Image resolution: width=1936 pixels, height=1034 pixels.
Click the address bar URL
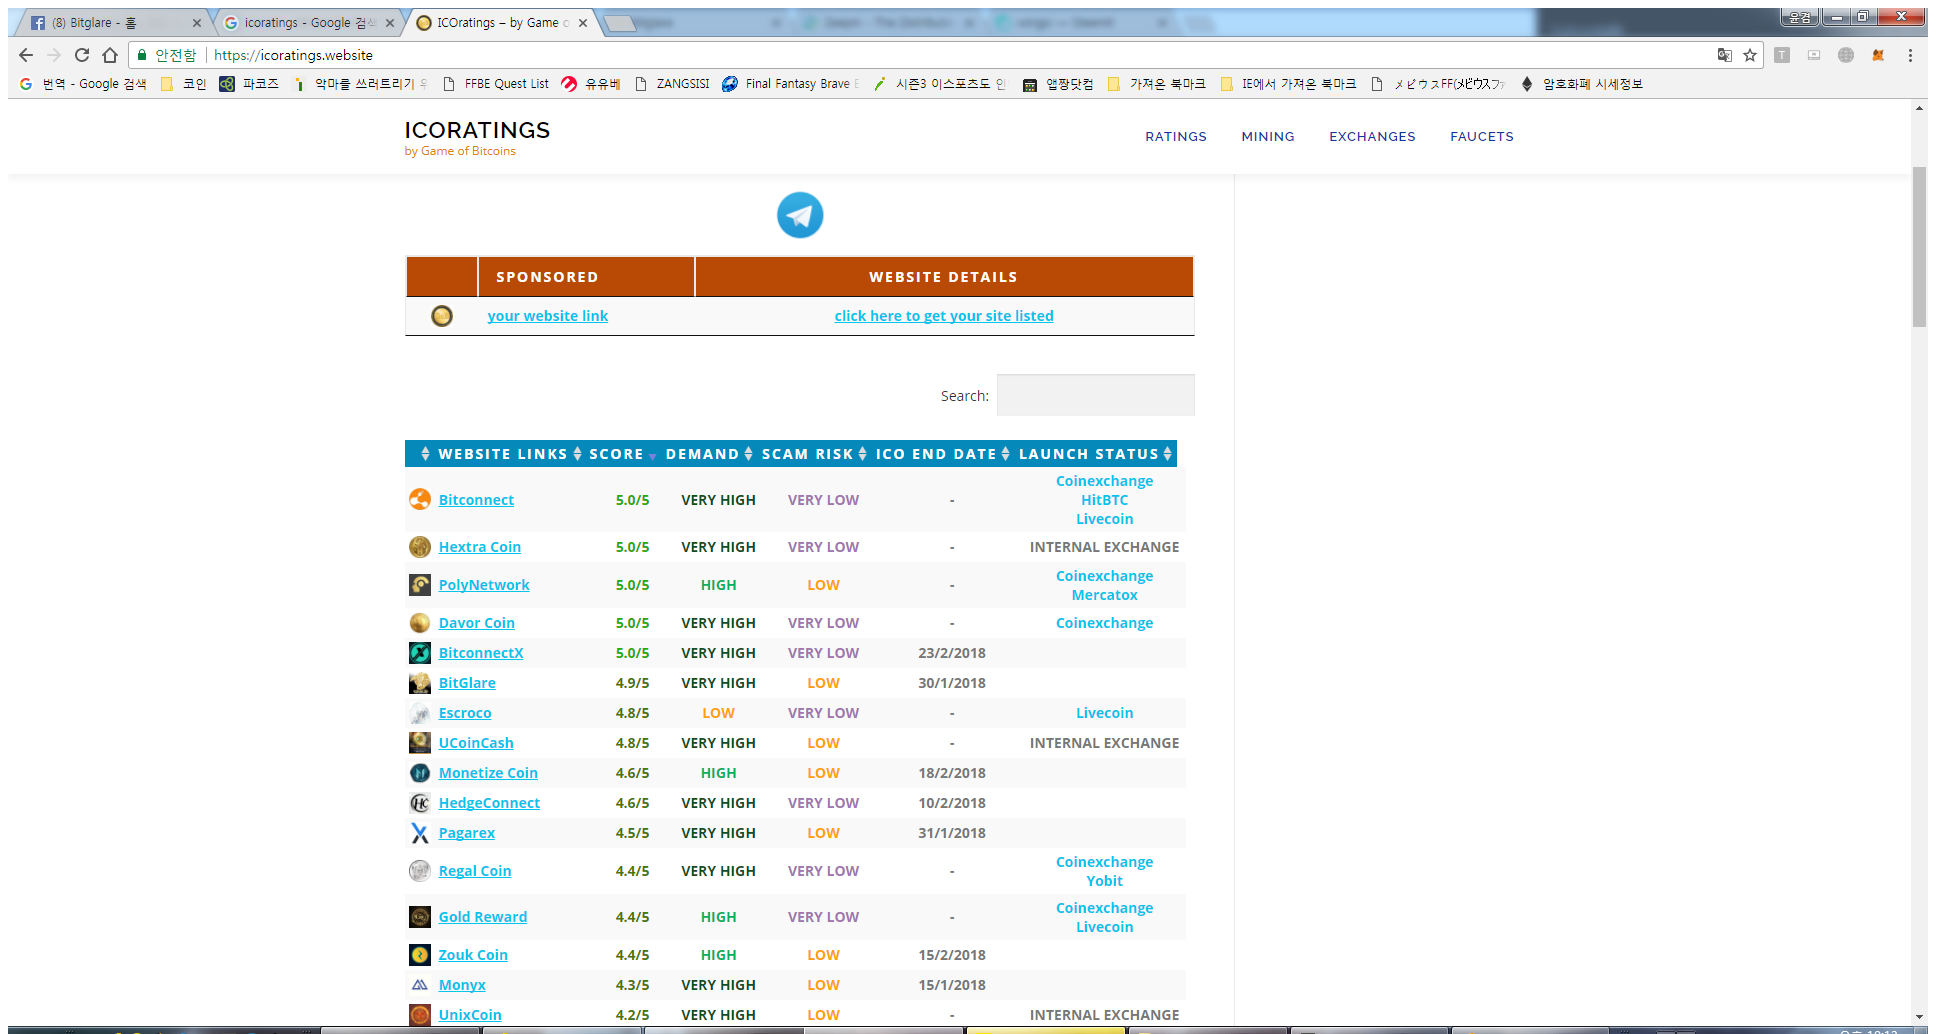tap(293, 55)
